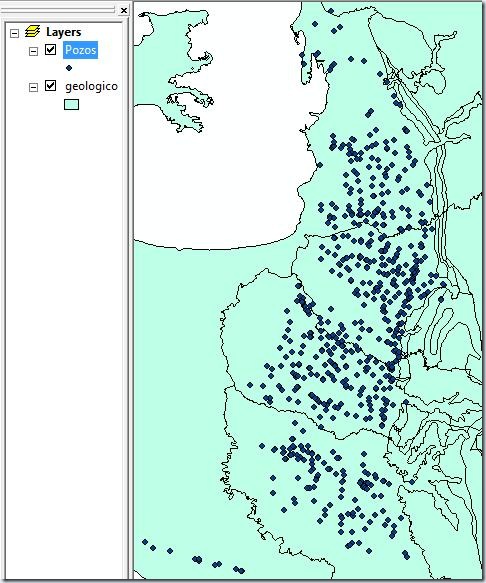
Task: Toggle geologico layer visibility checkbox
Action: click(x=51, y=86)
